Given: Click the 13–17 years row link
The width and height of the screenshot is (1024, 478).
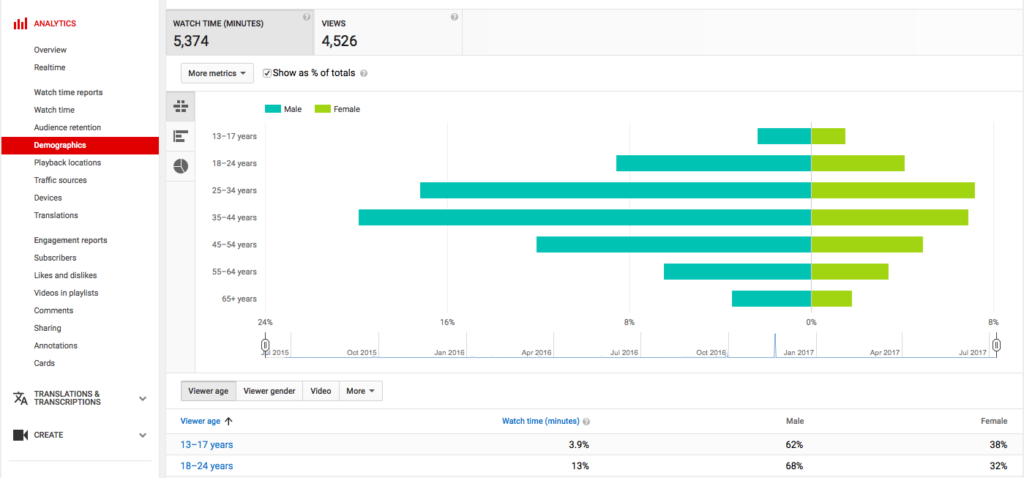Looking at the screenshot, I should 206,445.
